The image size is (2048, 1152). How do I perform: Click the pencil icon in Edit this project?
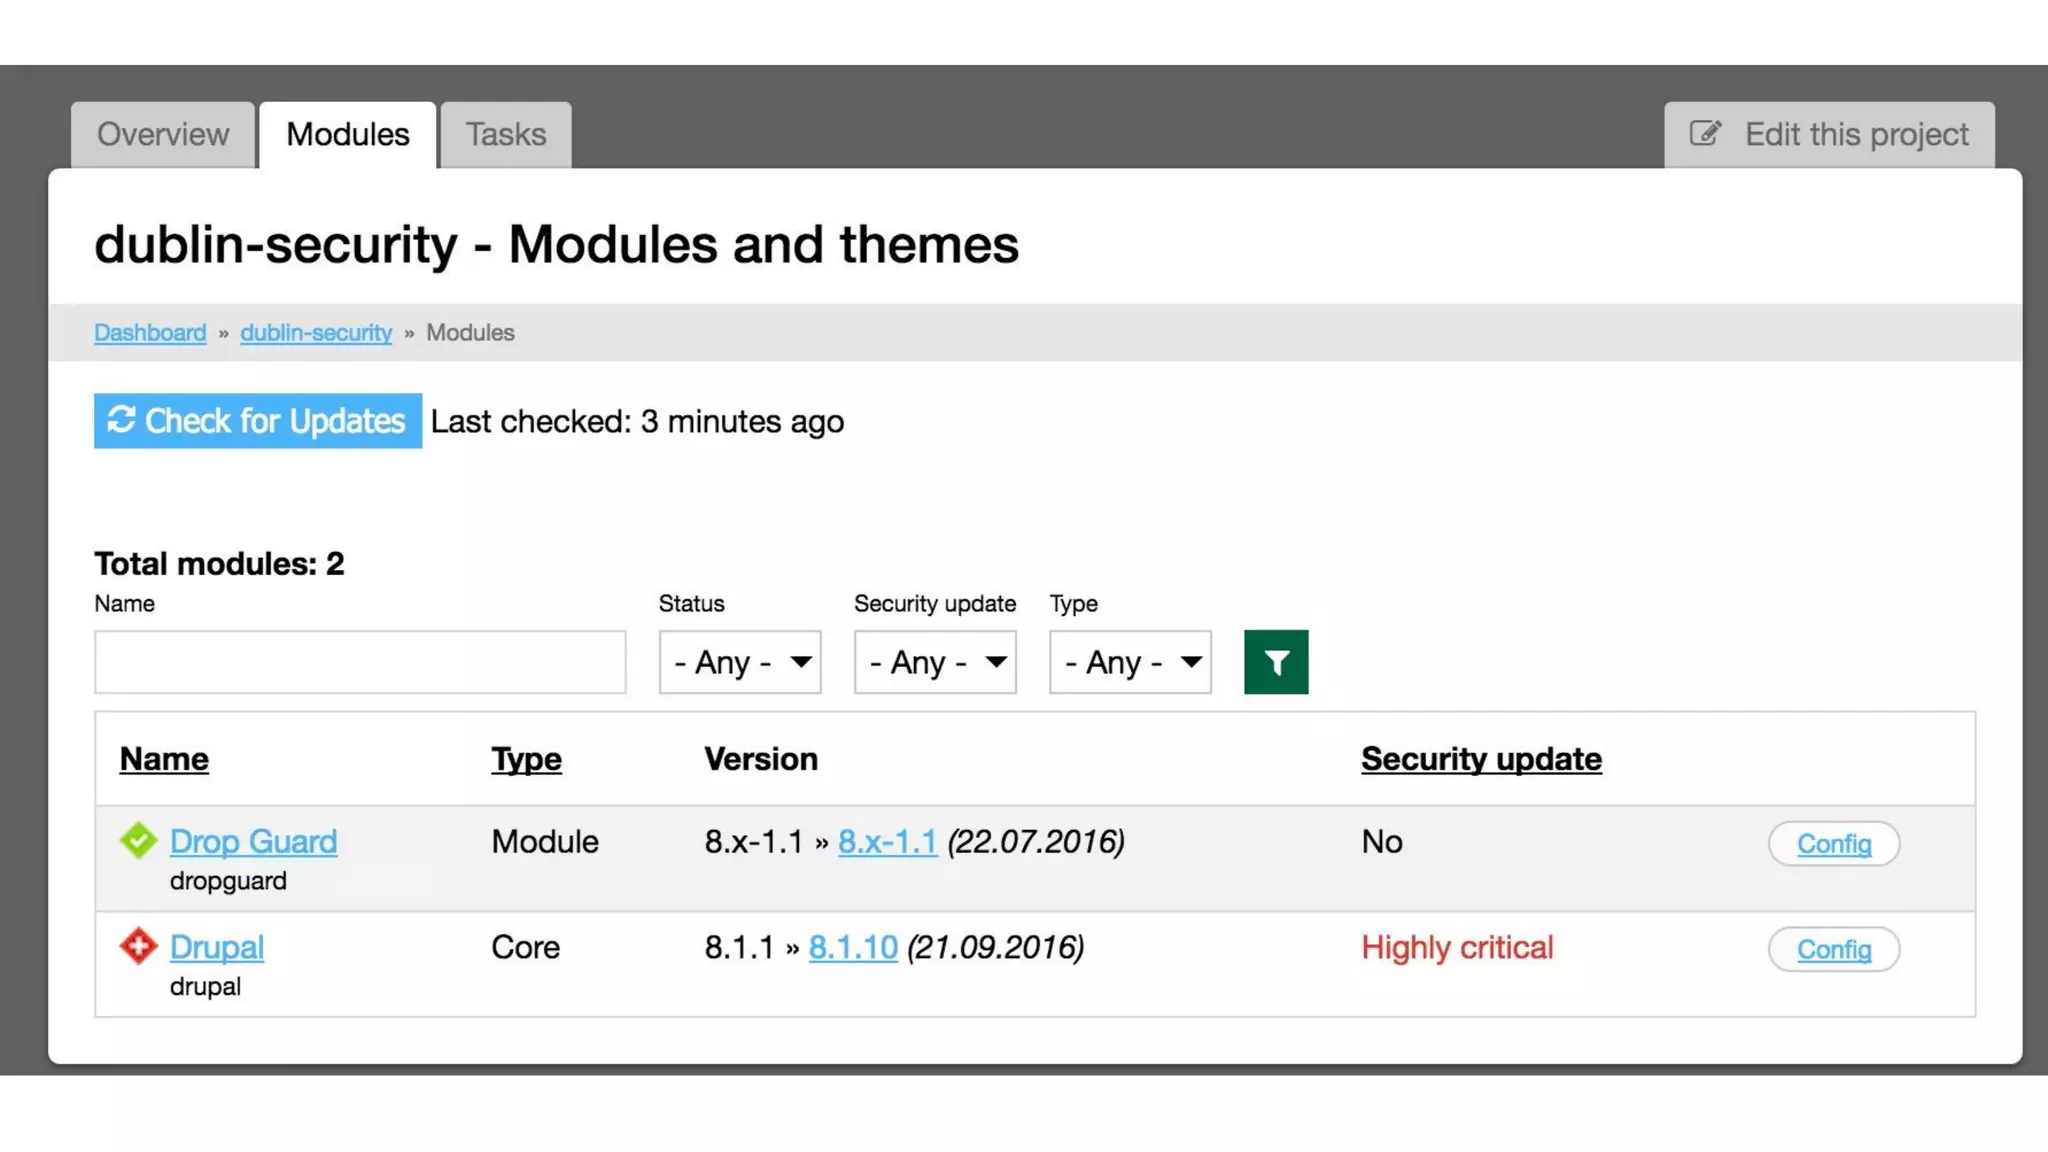(x=1705, y=133)
